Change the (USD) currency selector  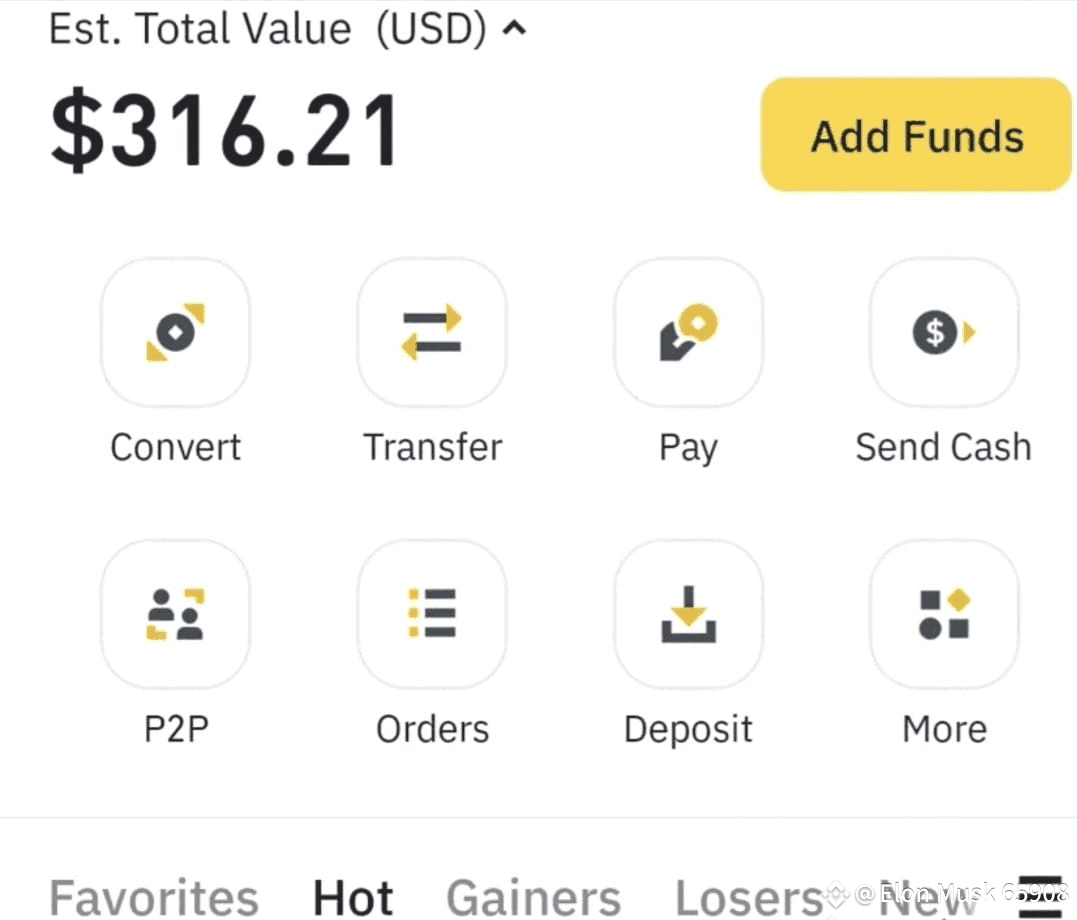(431, 29)
